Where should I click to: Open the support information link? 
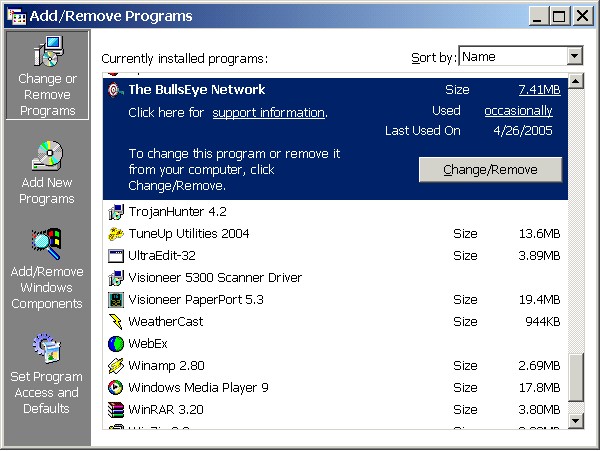tap(269, 113)
